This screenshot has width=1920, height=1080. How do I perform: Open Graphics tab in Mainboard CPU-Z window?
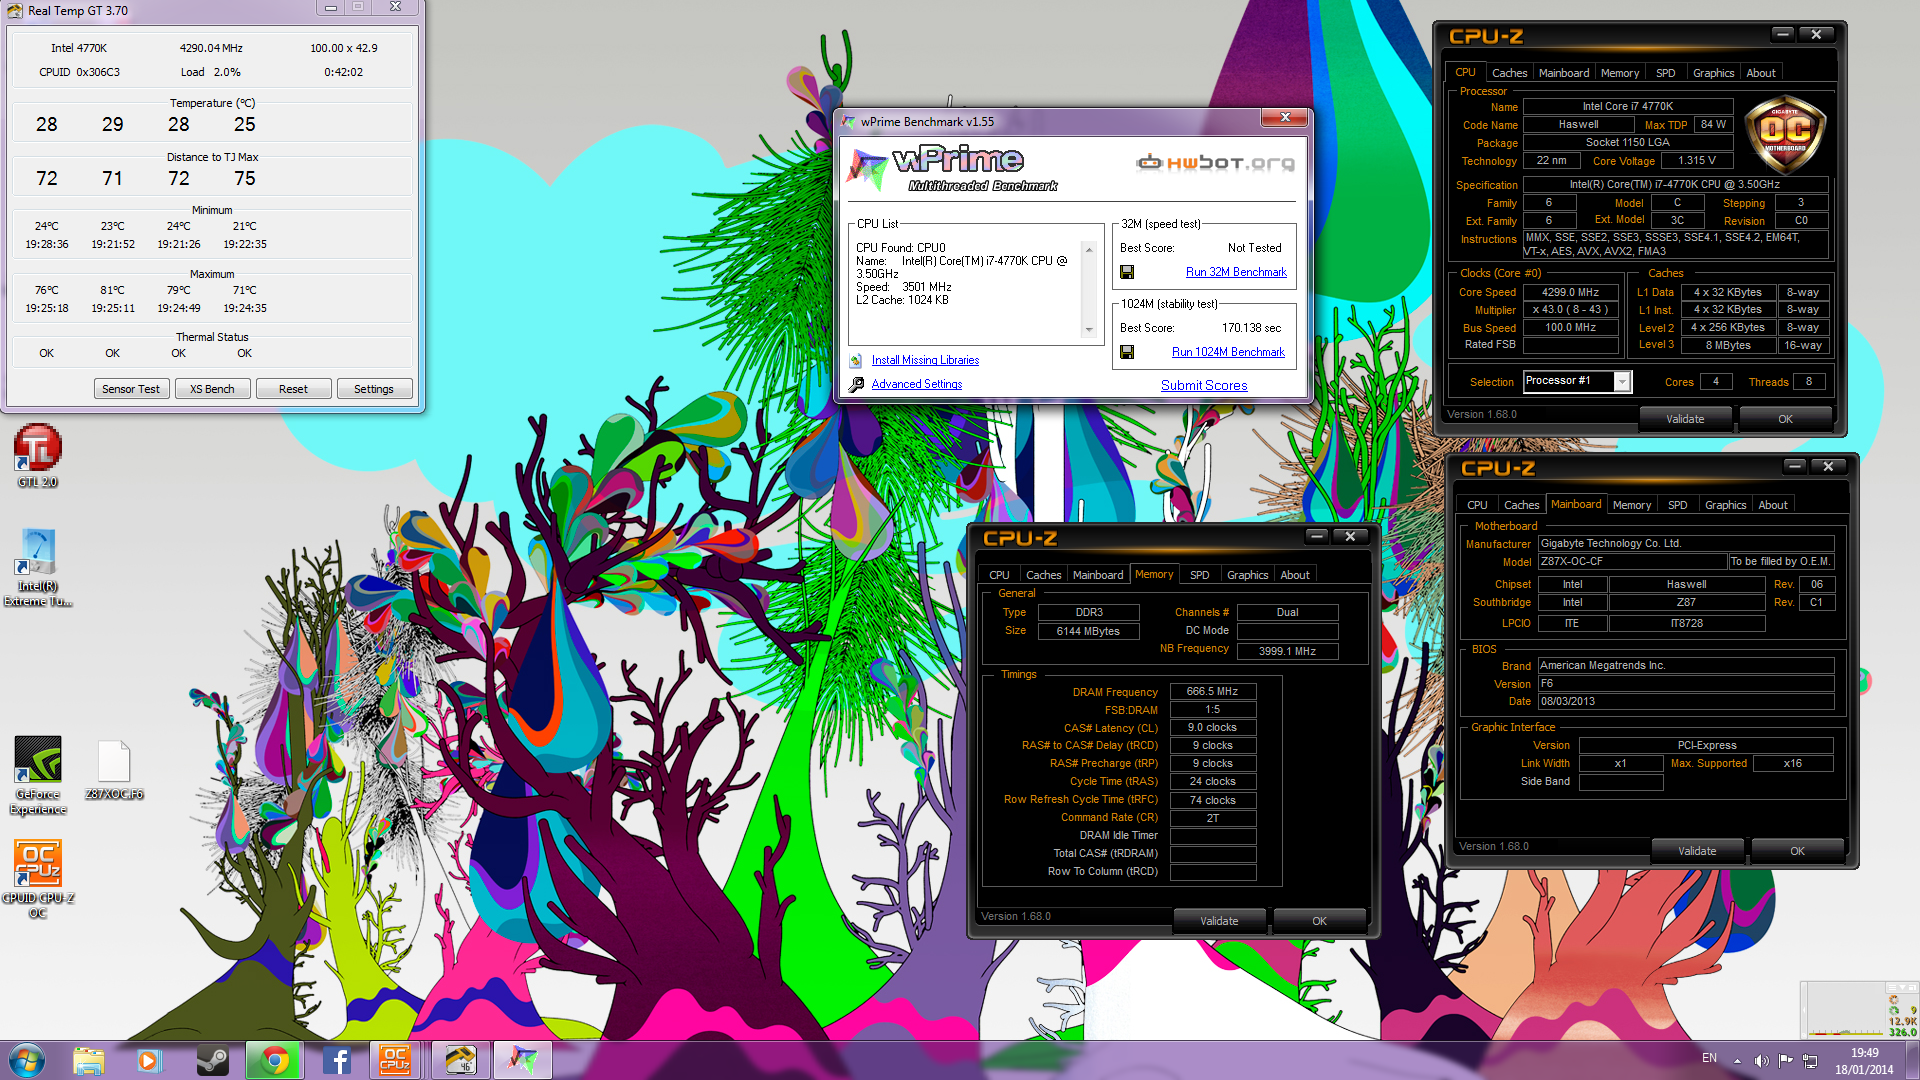tap(1726, 505)
